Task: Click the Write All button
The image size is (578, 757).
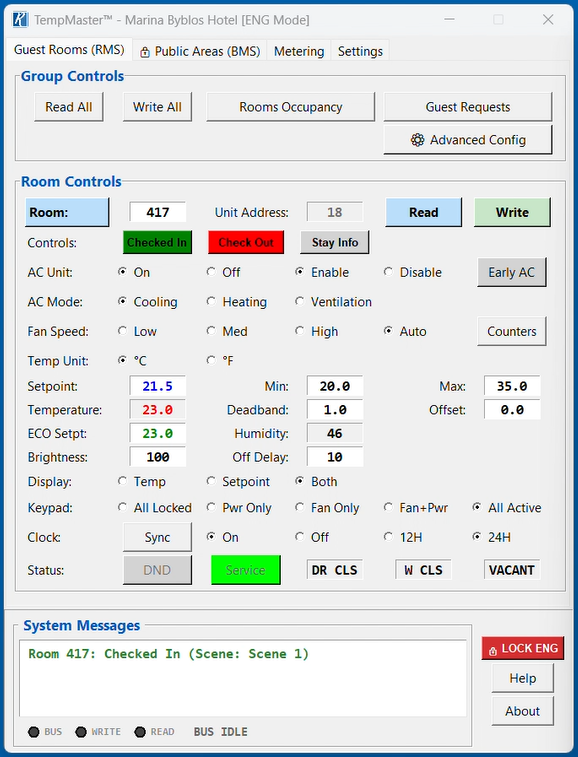Action: (157, 107)
